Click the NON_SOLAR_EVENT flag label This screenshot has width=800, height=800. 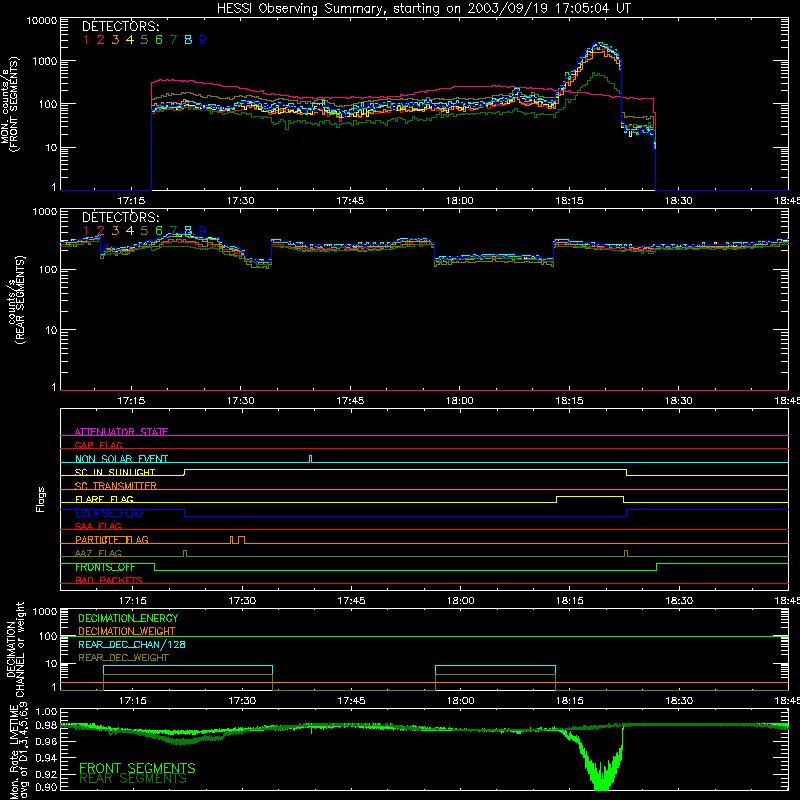[121, 459]
